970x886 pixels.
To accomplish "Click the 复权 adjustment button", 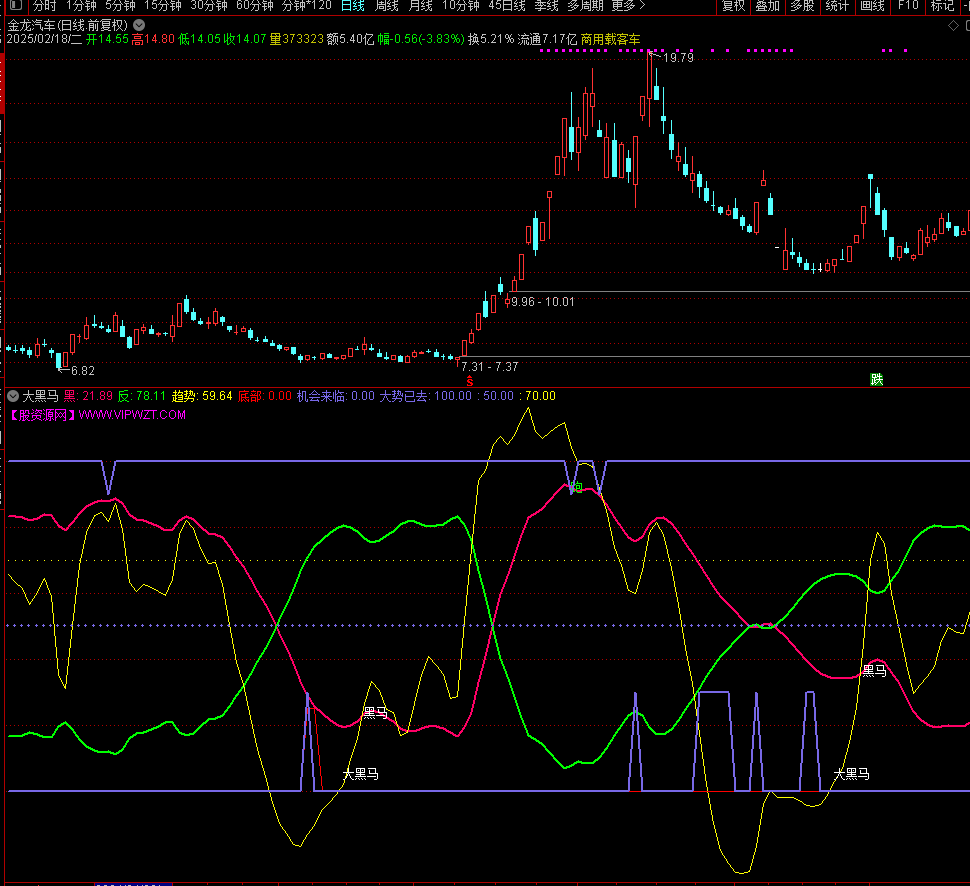I will click(734, 6).
